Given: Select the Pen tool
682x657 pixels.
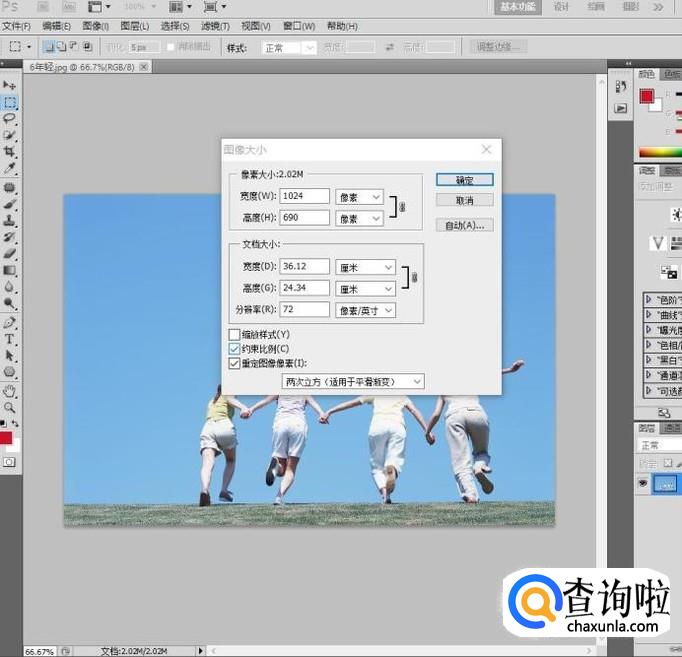Looking at the screenshot, I should click(x=10, y=322).
